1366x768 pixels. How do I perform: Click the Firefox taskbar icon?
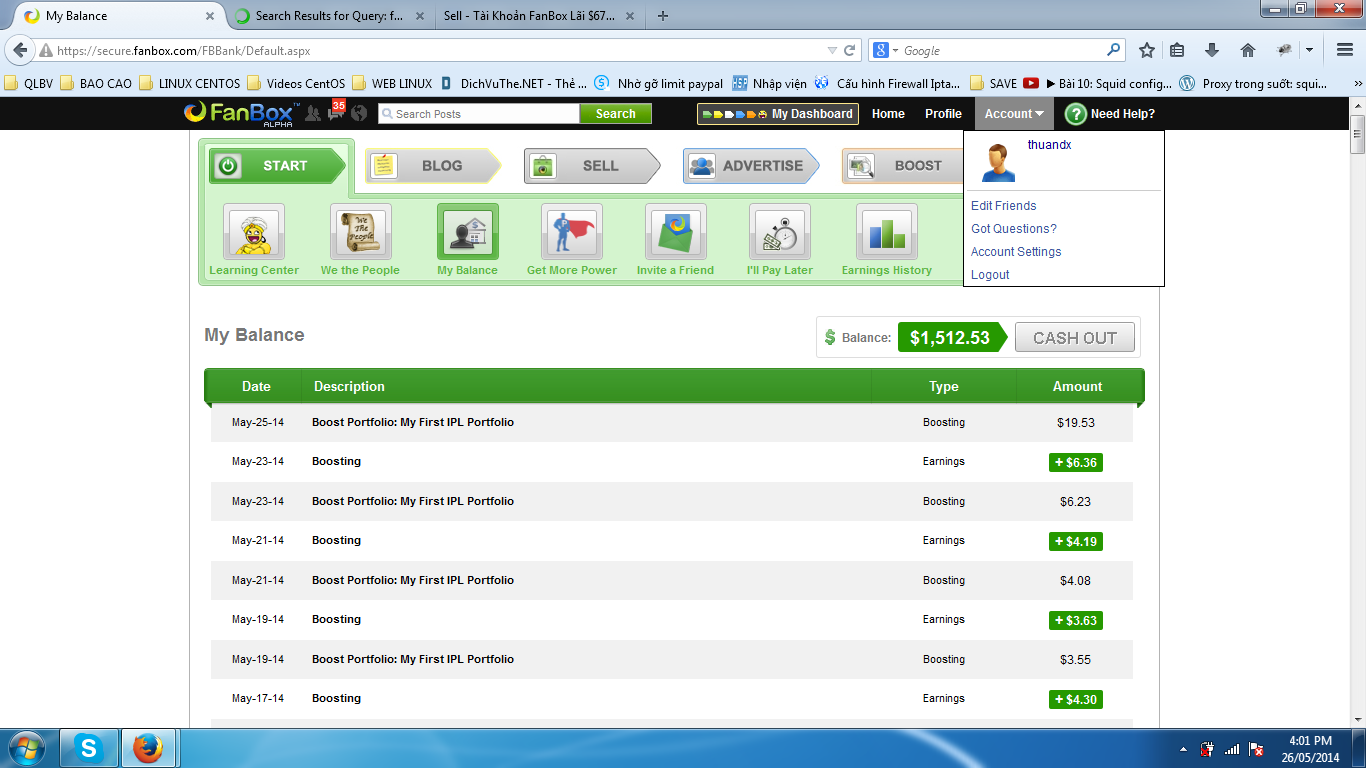click(148, 747)
